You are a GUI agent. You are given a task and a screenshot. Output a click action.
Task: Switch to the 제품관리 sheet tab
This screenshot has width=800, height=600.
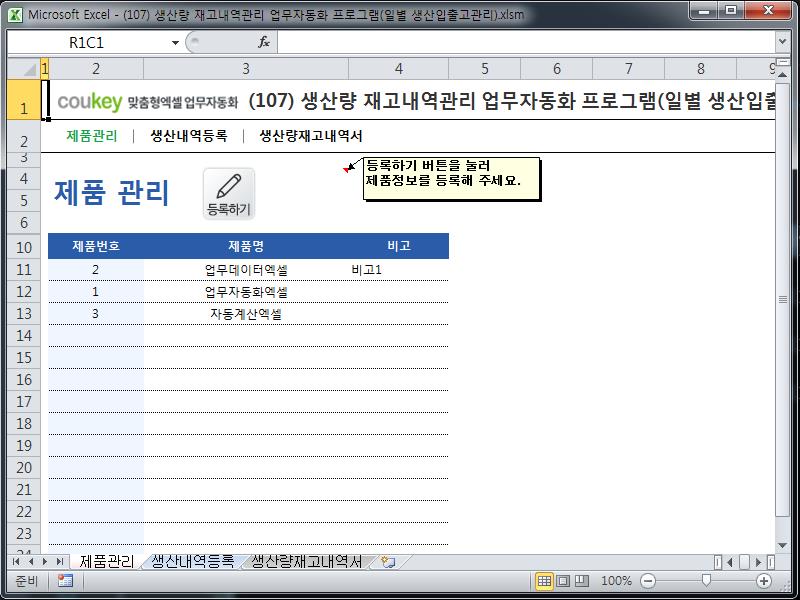[x=107, y=562]
